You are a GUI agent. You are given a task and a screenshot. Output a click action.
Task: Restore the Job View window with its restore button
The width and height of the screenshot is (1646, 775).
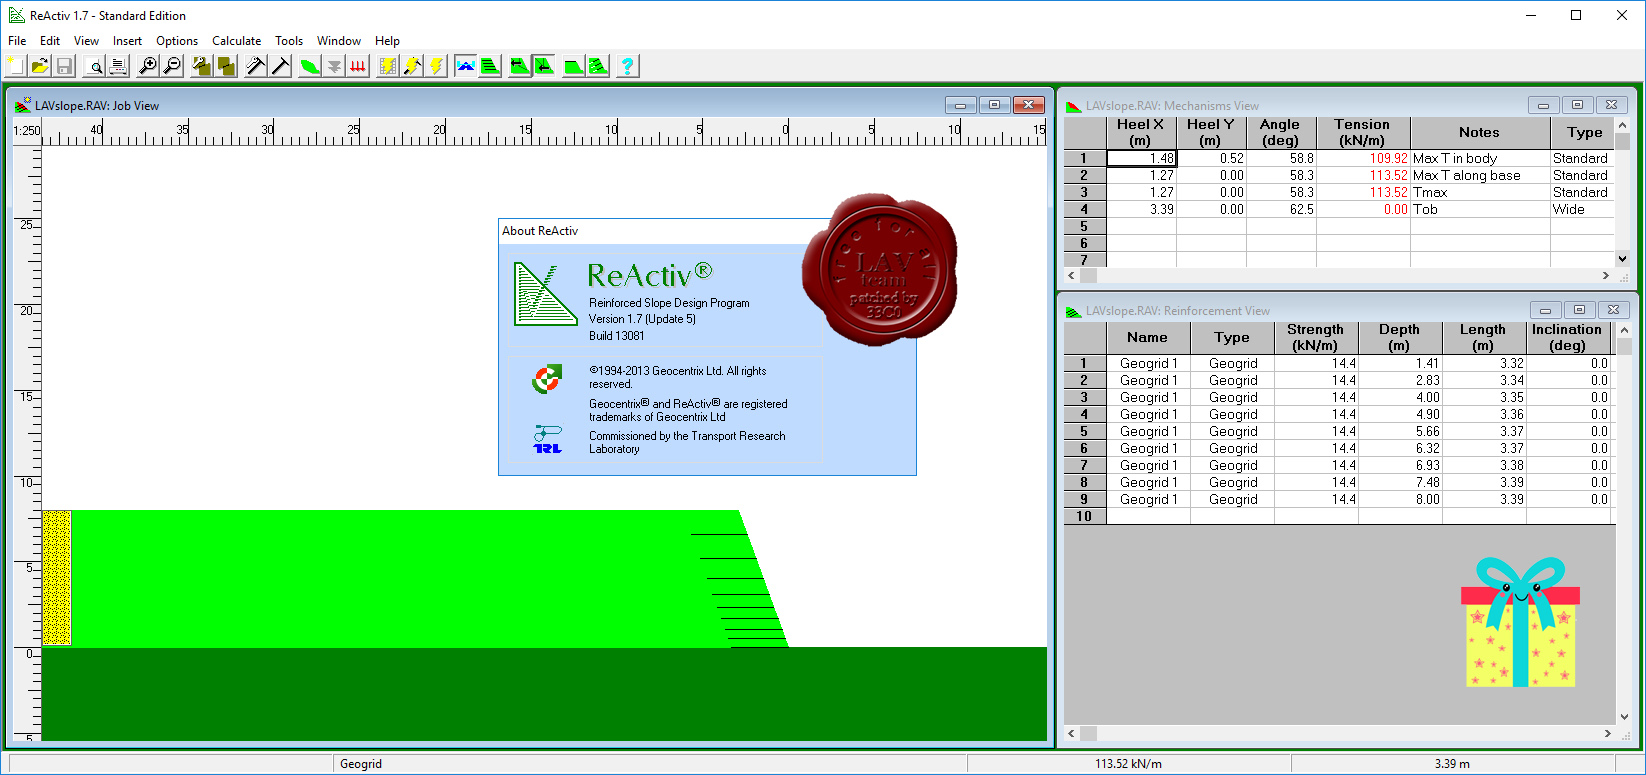click(x=994, y=105)
